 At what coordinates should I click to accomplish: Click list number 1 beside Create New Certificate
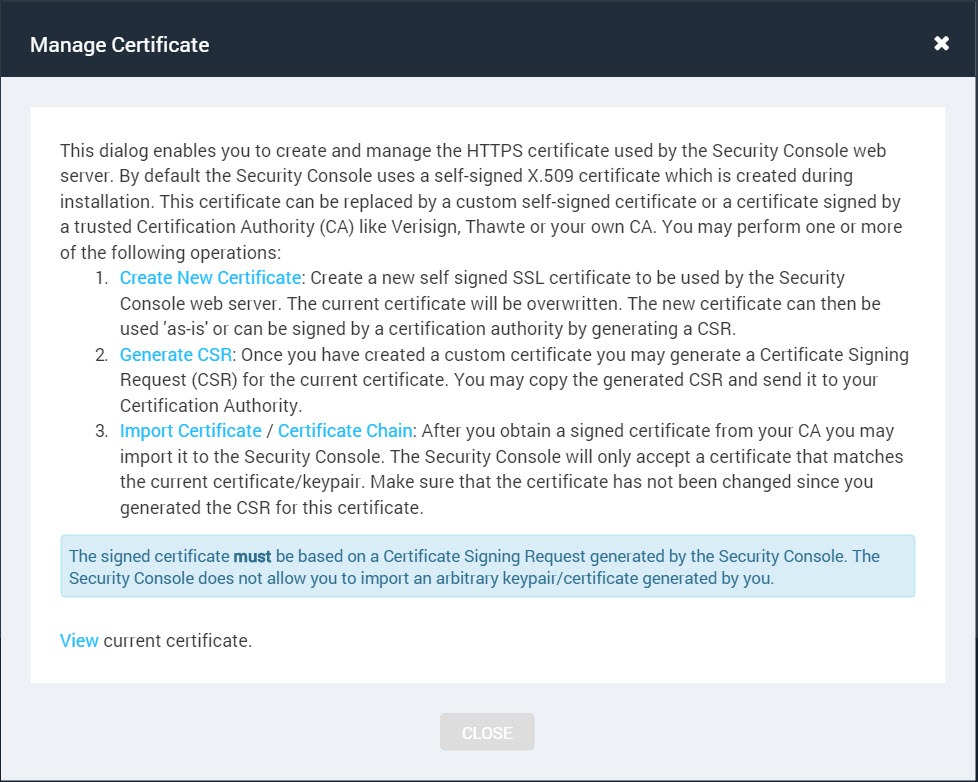pos(102,278)
